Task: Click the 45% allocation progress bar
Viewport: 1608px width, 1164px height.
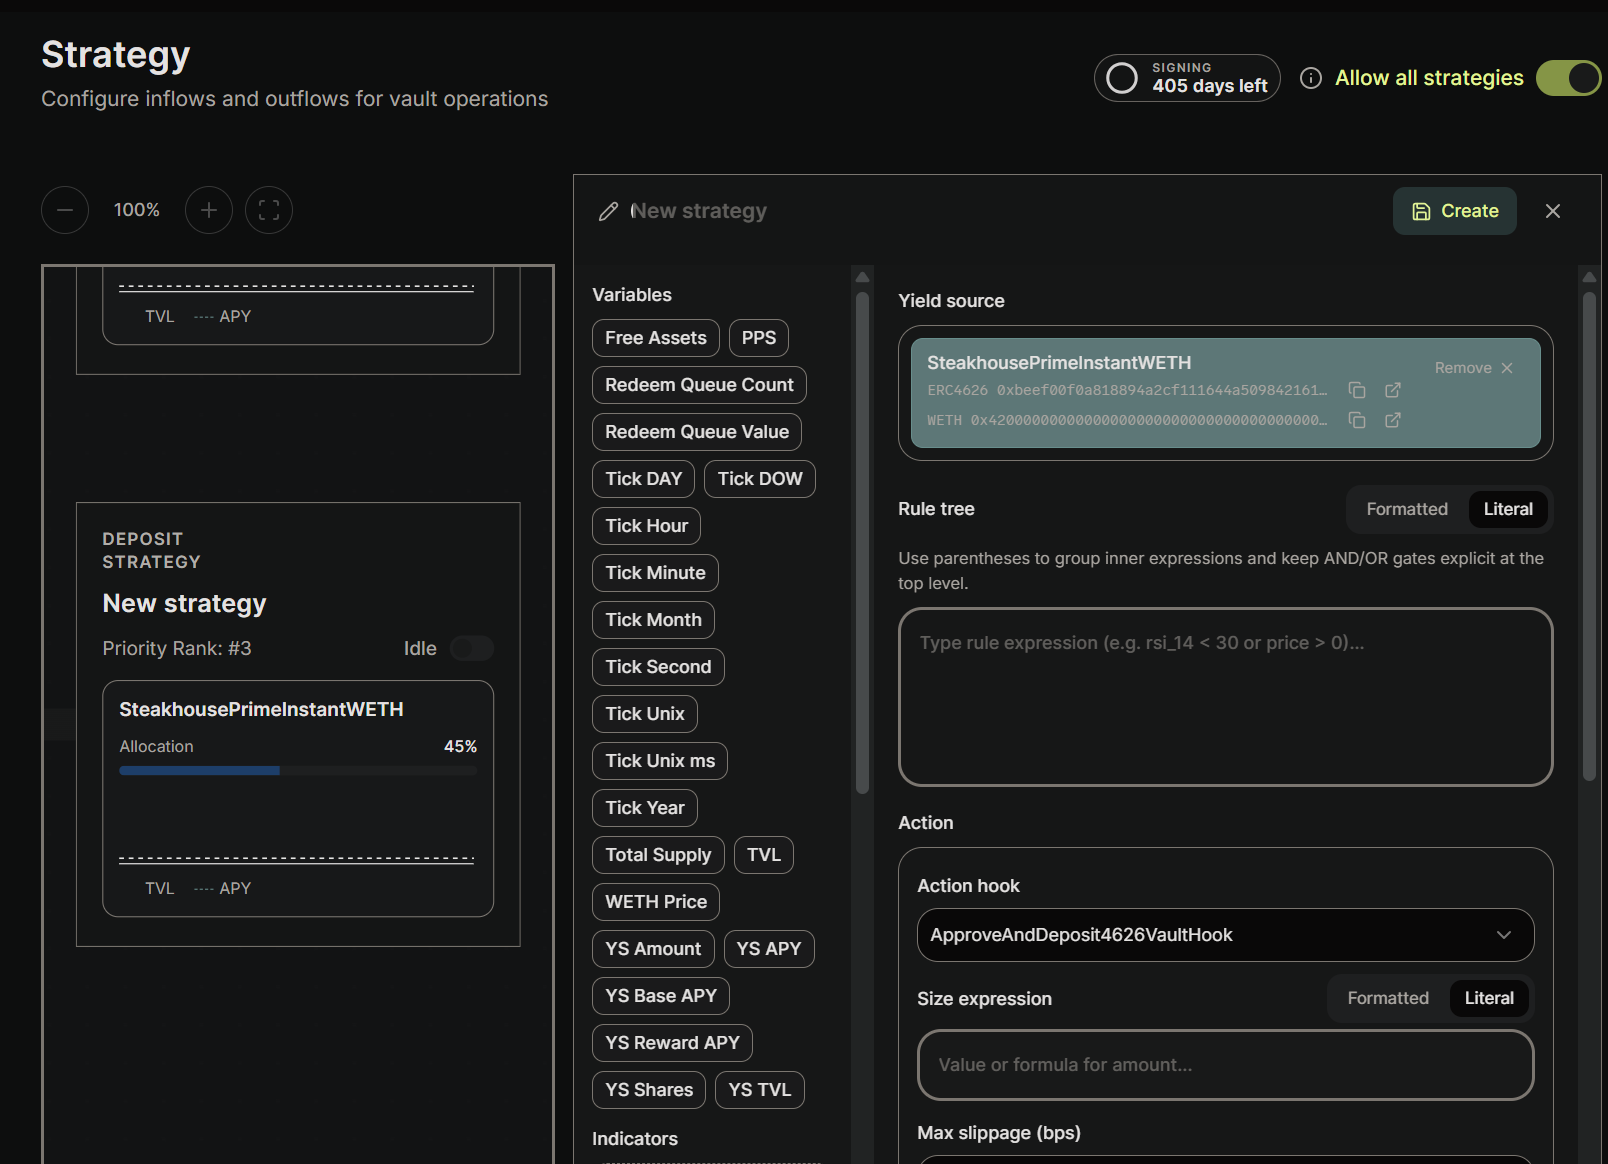Action: coord(298,771)
